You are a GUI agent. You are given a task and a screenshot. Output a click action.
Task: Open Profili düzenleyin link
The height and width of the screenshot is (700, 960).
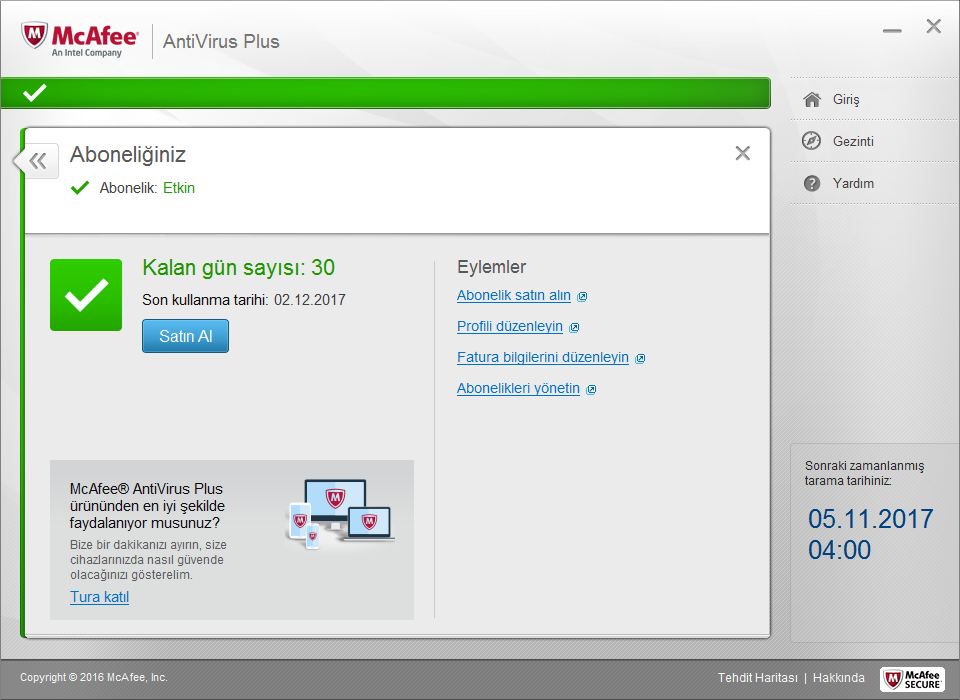510,326
